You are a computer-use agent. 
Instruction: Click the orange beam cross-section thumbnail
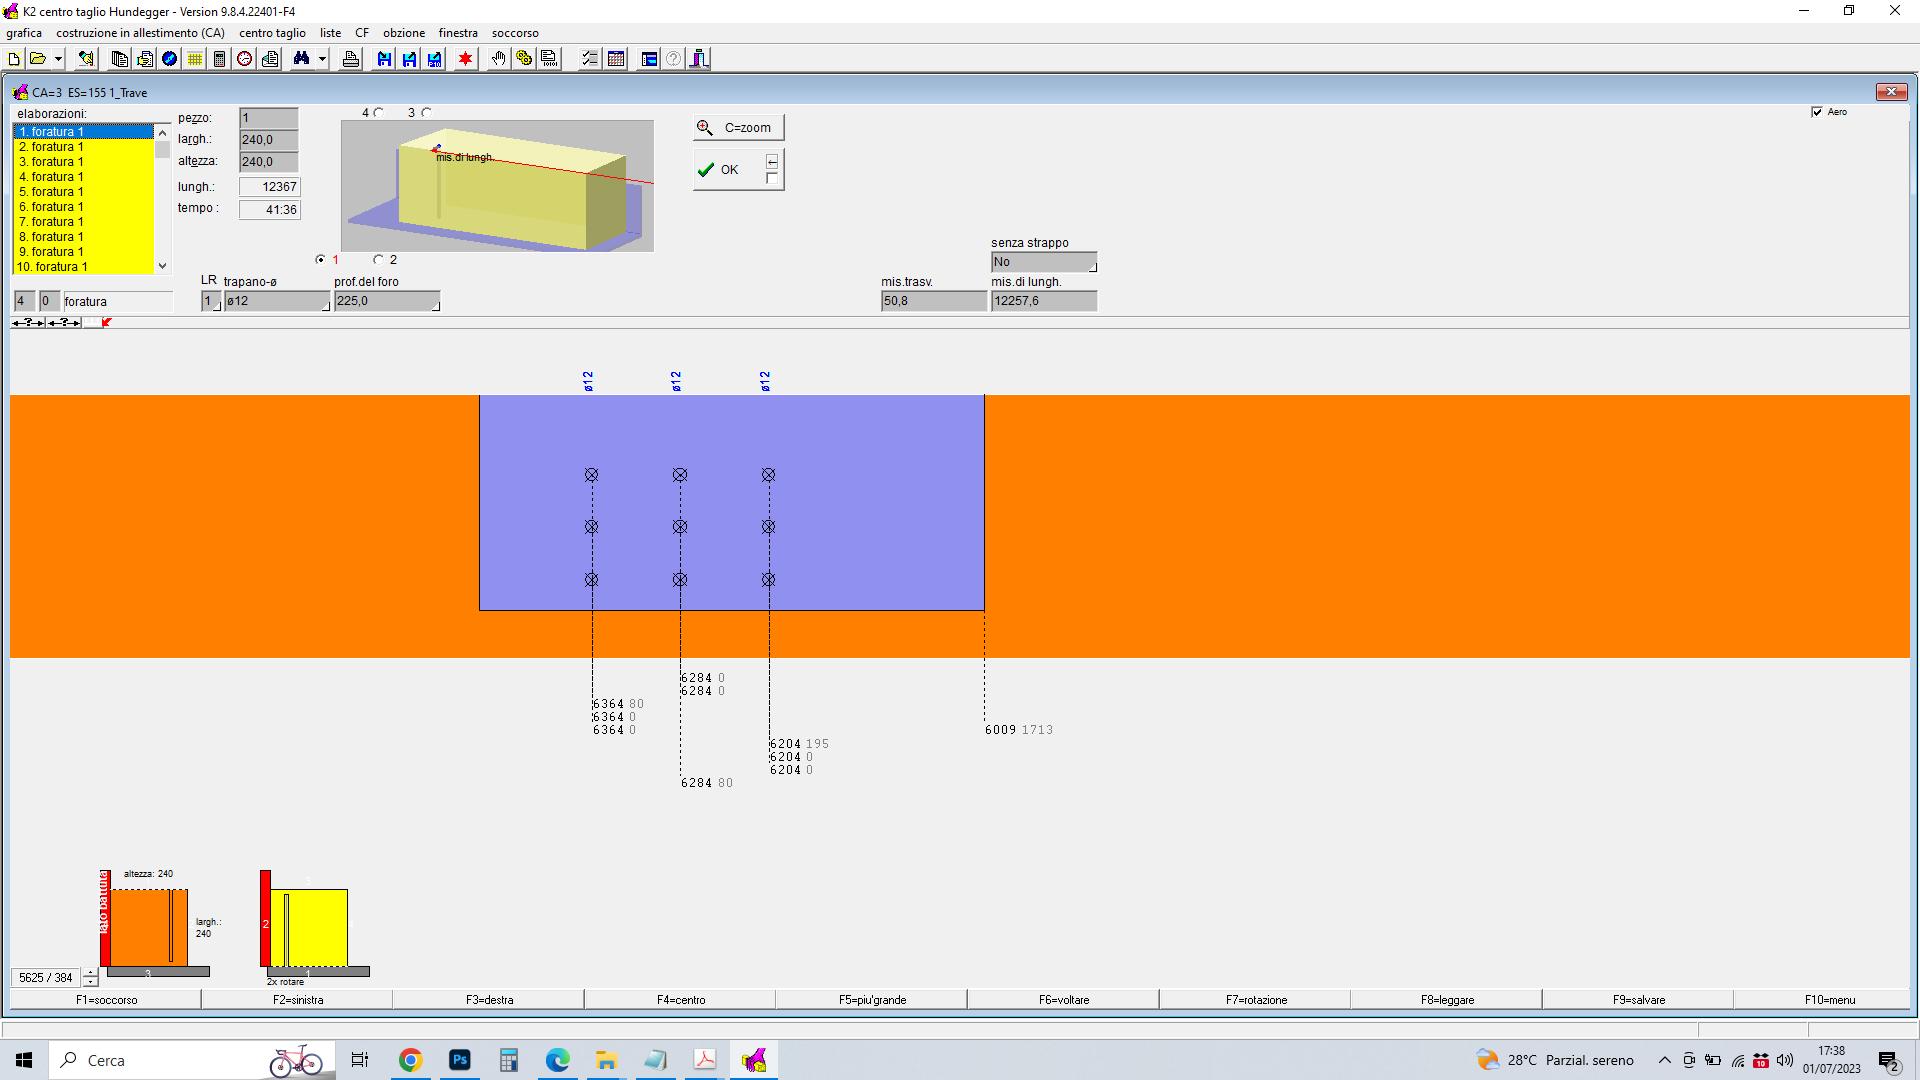pos(149,927)
